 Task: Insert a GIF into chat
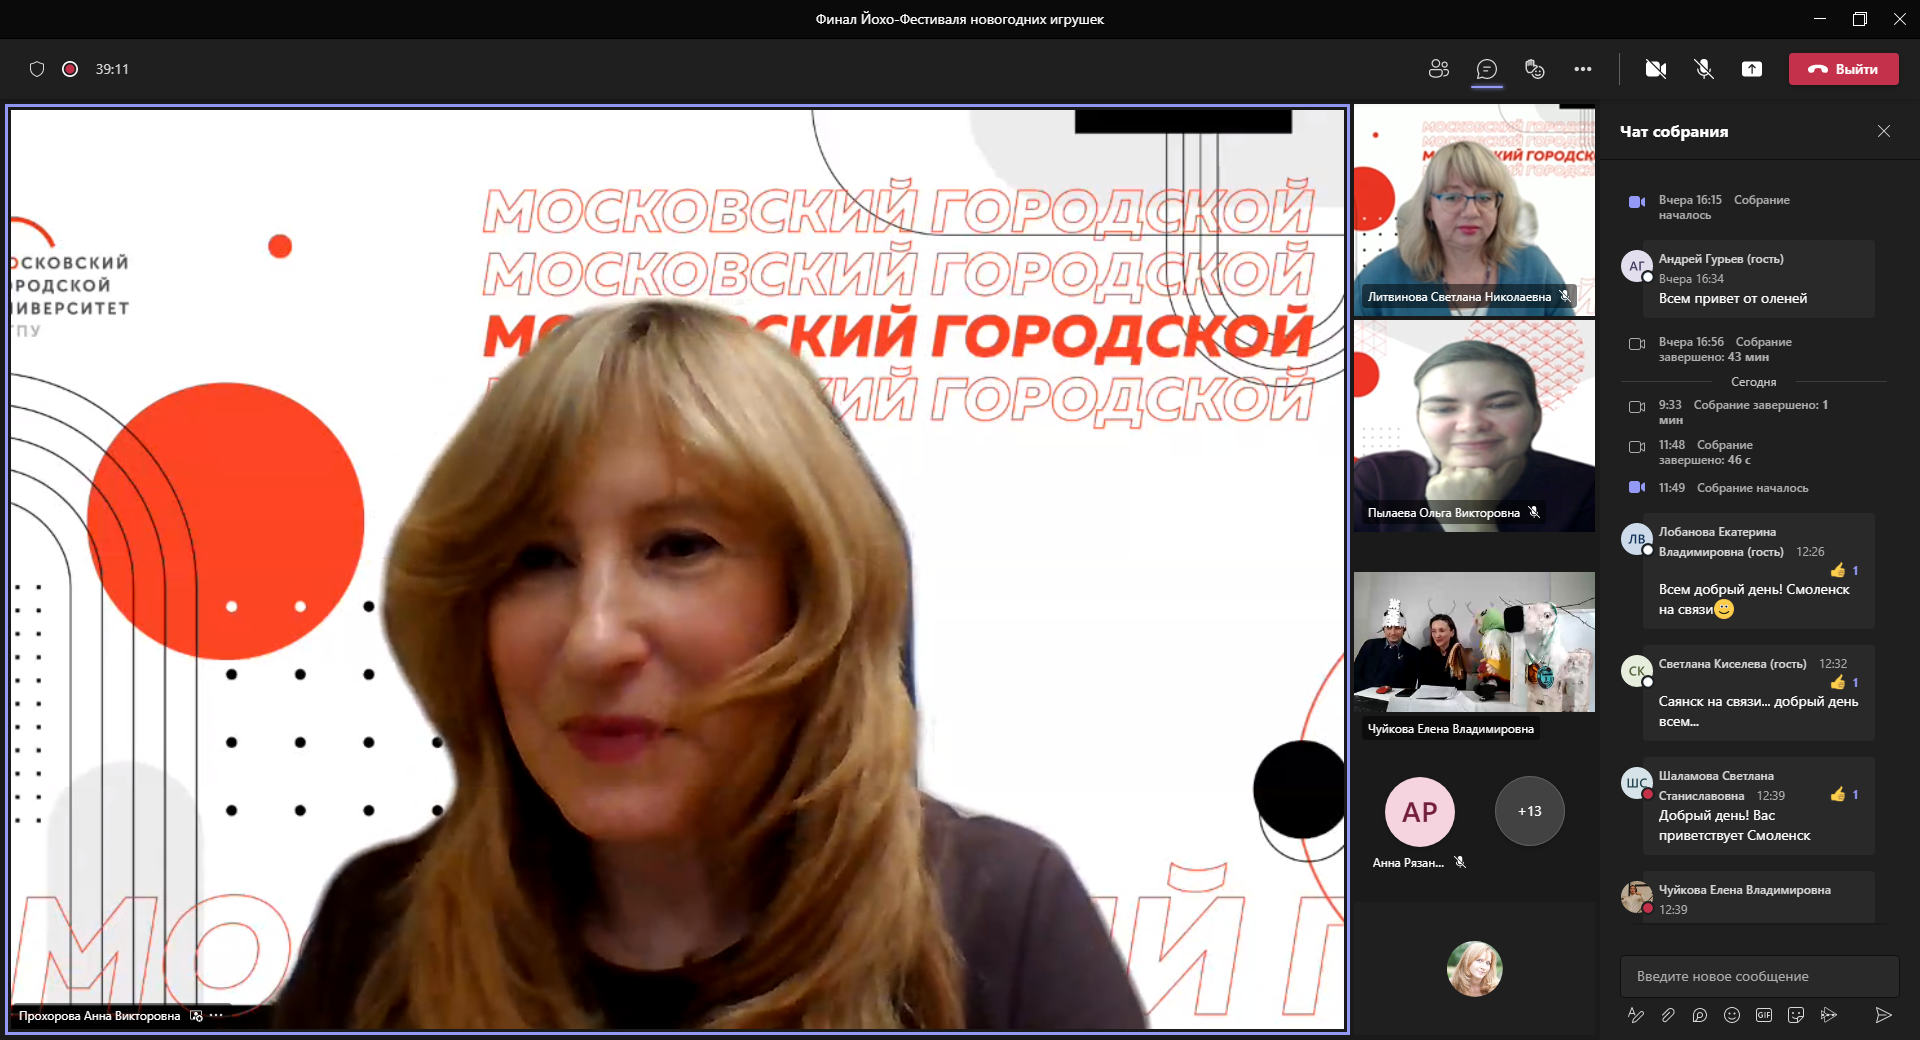[x=1764, y=1015]
